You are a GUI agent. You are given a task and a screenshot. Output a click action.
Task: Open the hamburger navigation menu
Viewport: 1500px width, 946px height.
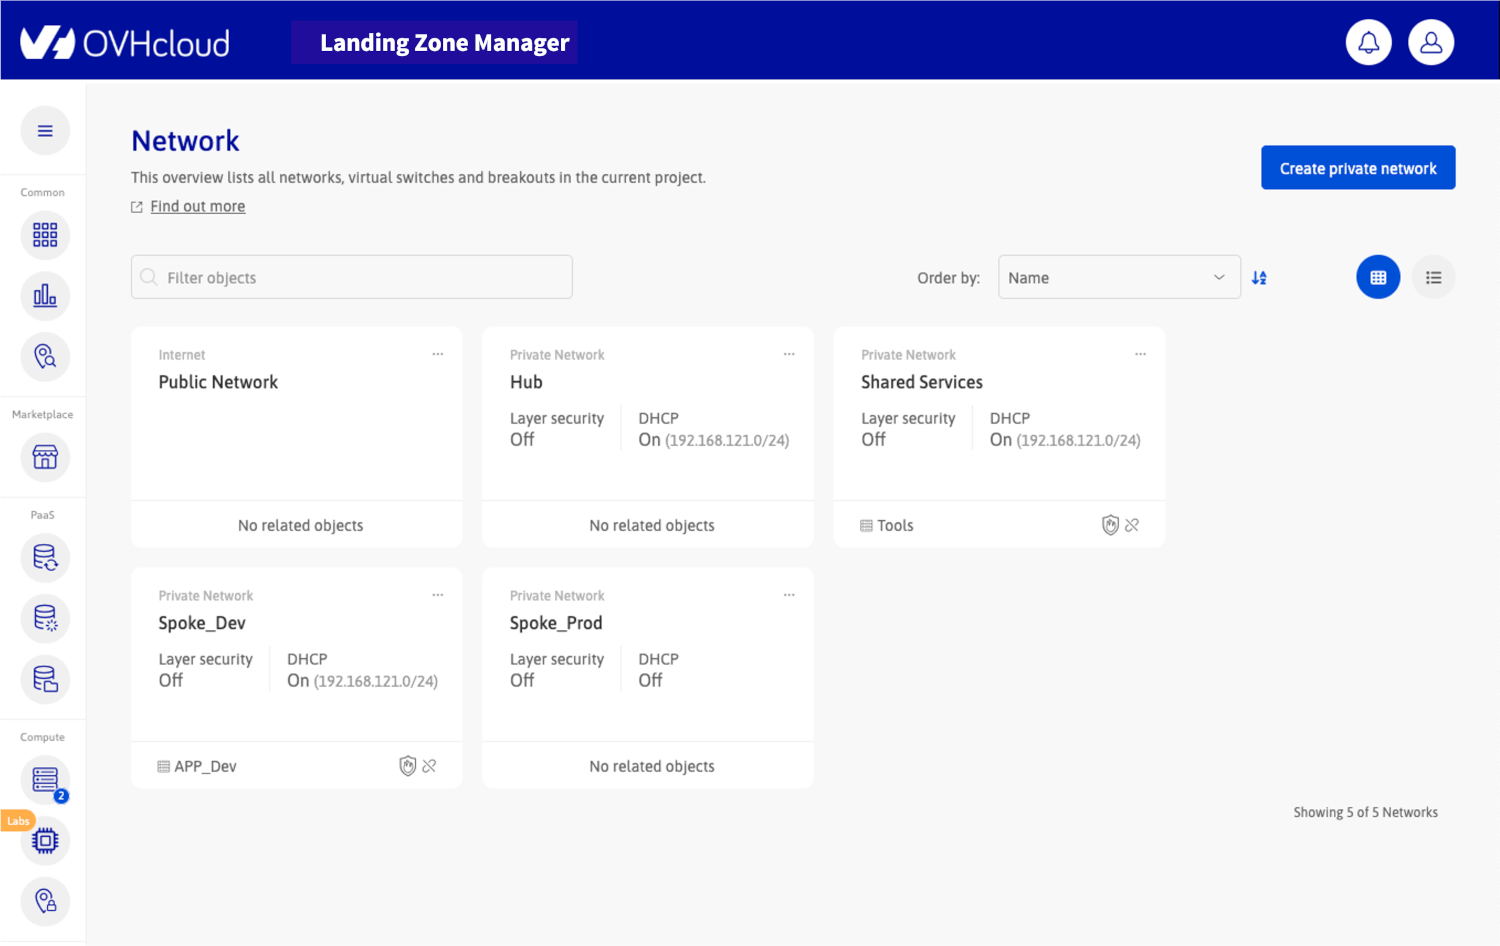pos(45,131)
